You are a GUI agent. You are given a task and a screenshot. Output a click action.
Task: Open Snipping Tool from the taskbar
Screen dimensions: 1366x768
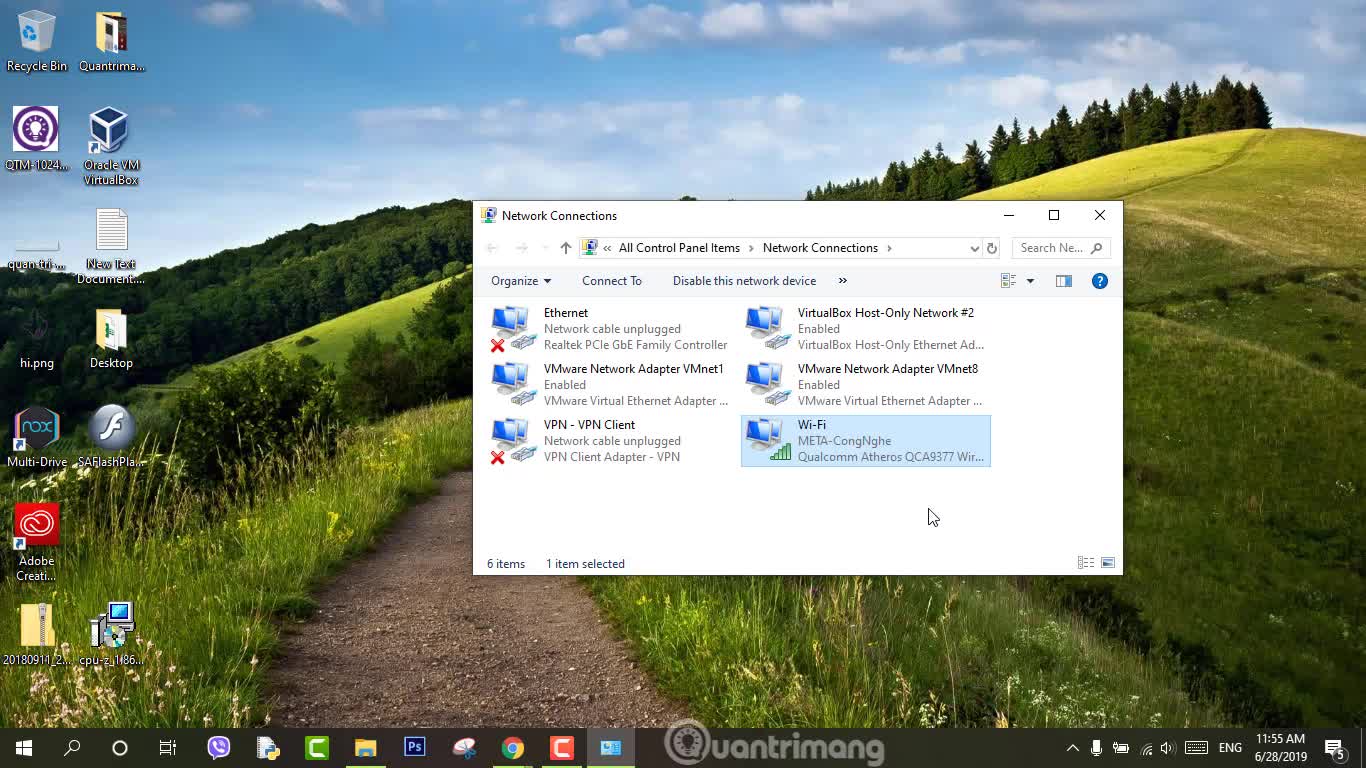click(x=463, y=747)
